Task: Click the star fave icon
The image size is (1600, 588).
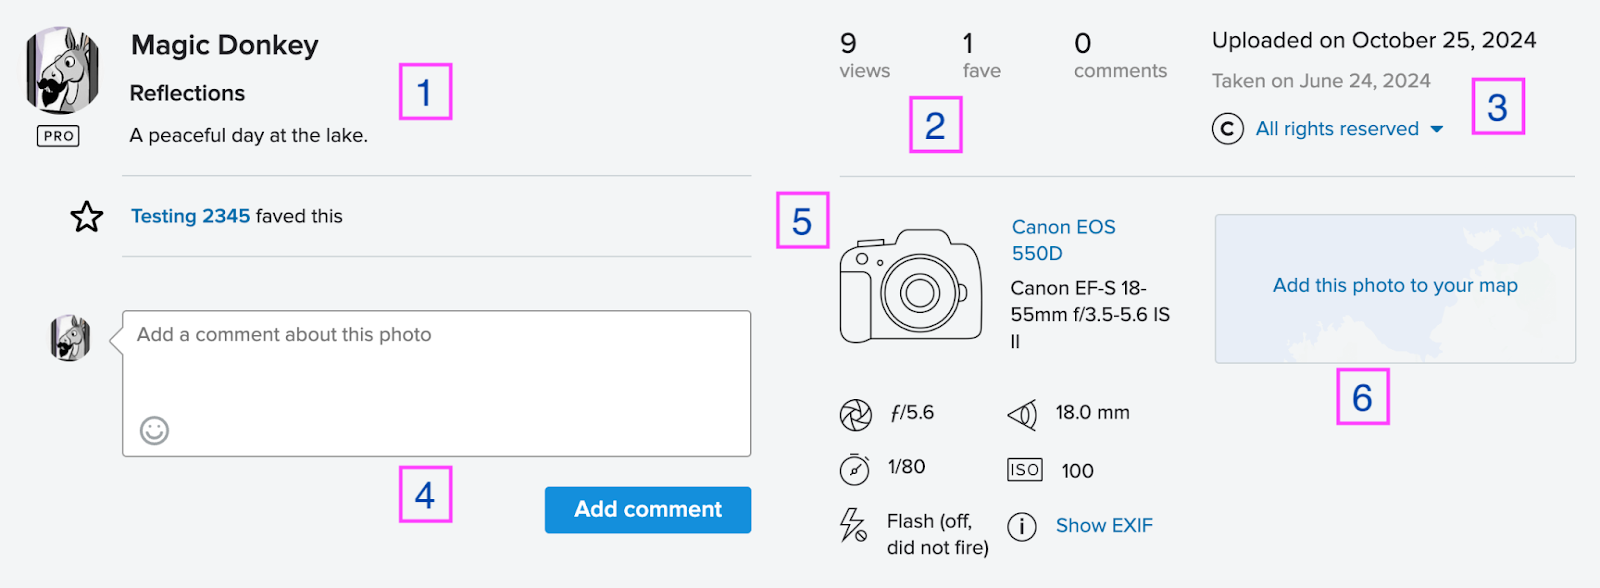Action: click(87, 216)
